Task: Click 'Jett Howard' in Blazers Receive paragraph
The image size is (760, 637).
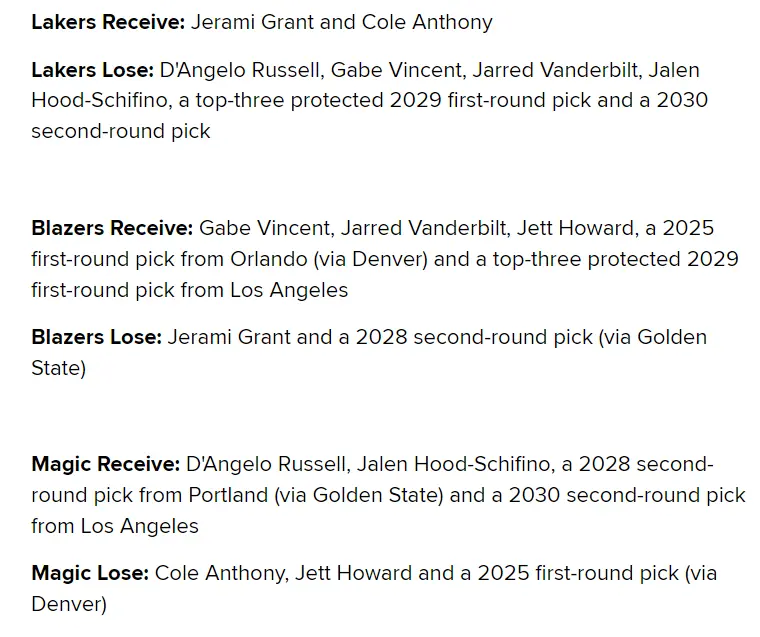Action: (576, 228)
